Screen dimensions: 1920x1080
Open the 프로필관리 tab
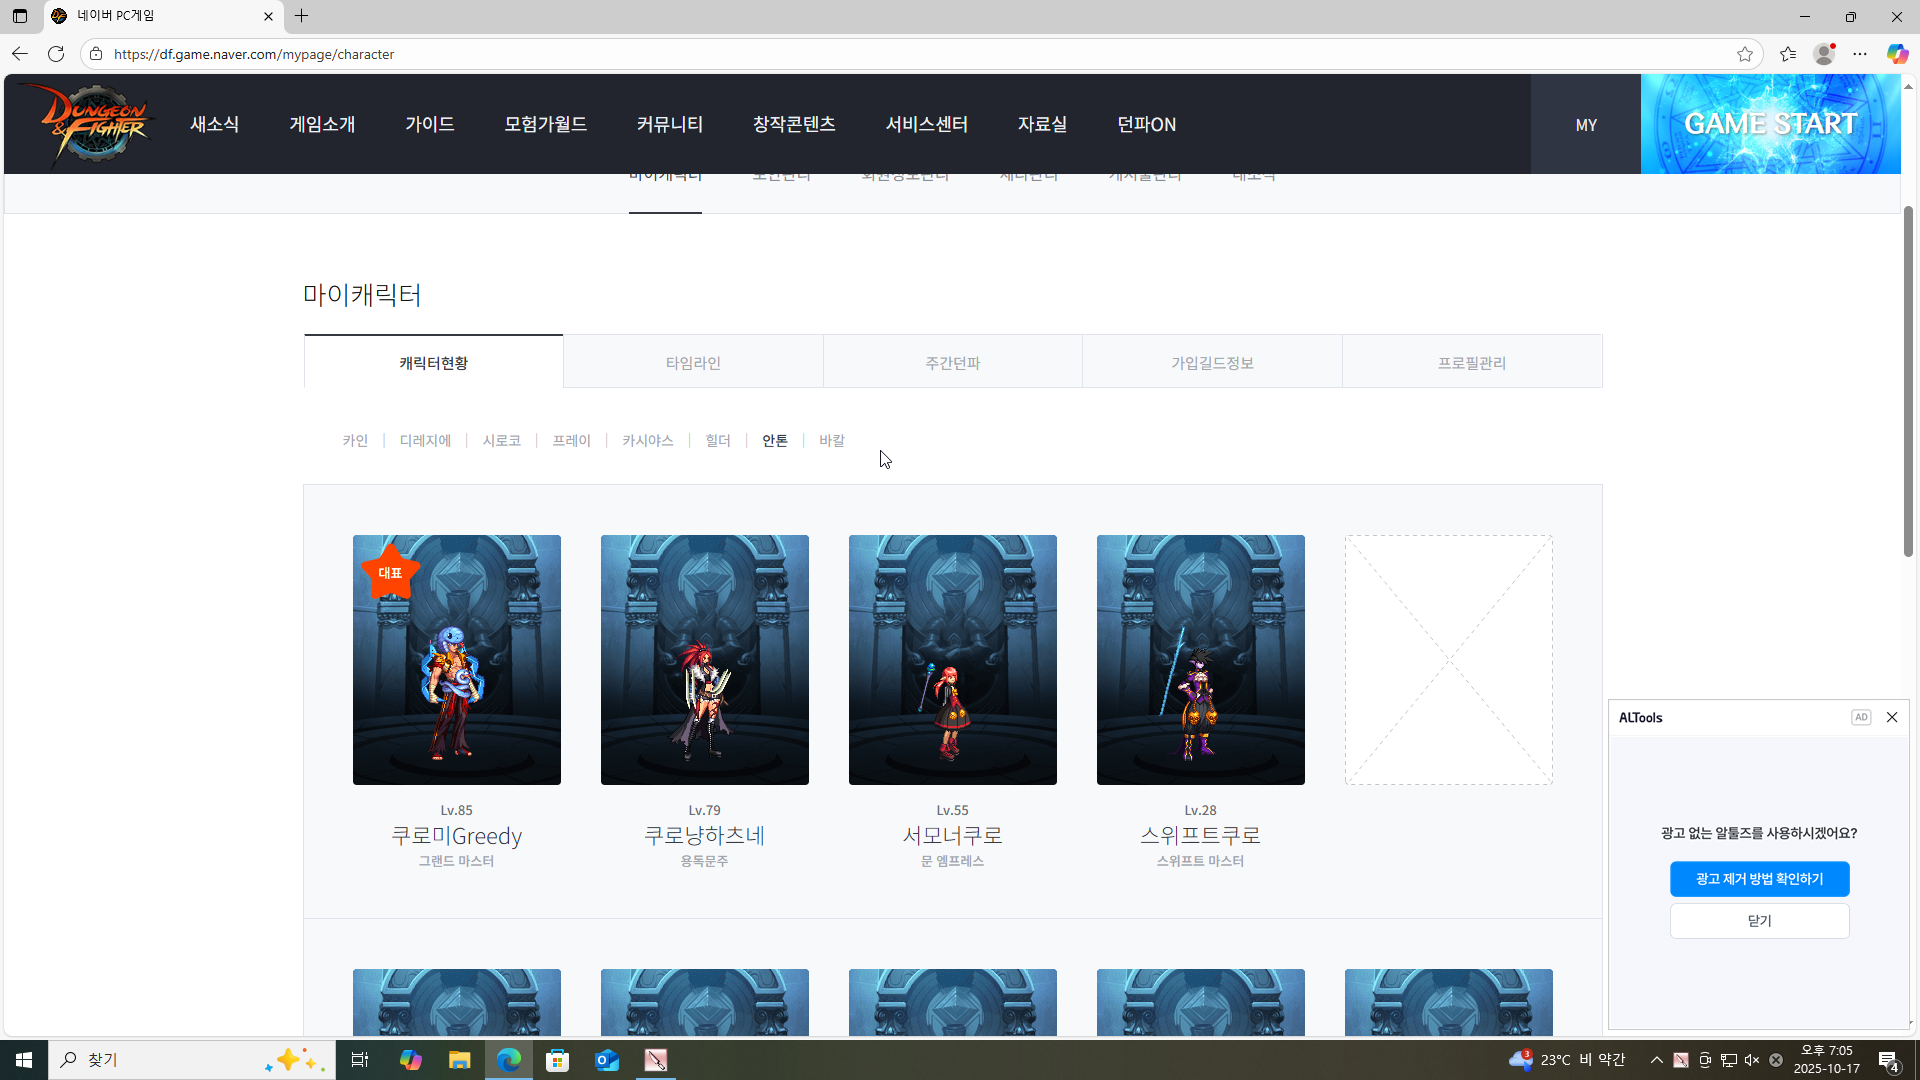(1471, 362)
